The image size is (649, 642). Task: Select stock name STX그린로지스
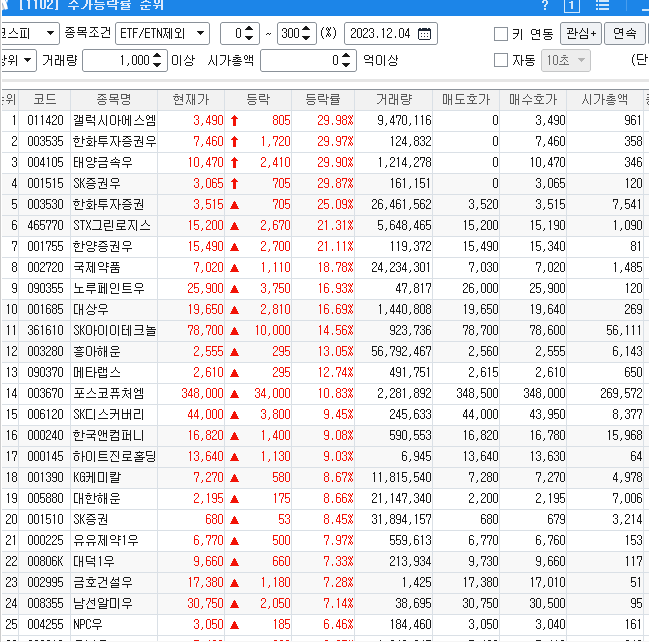tap(112, 226)
